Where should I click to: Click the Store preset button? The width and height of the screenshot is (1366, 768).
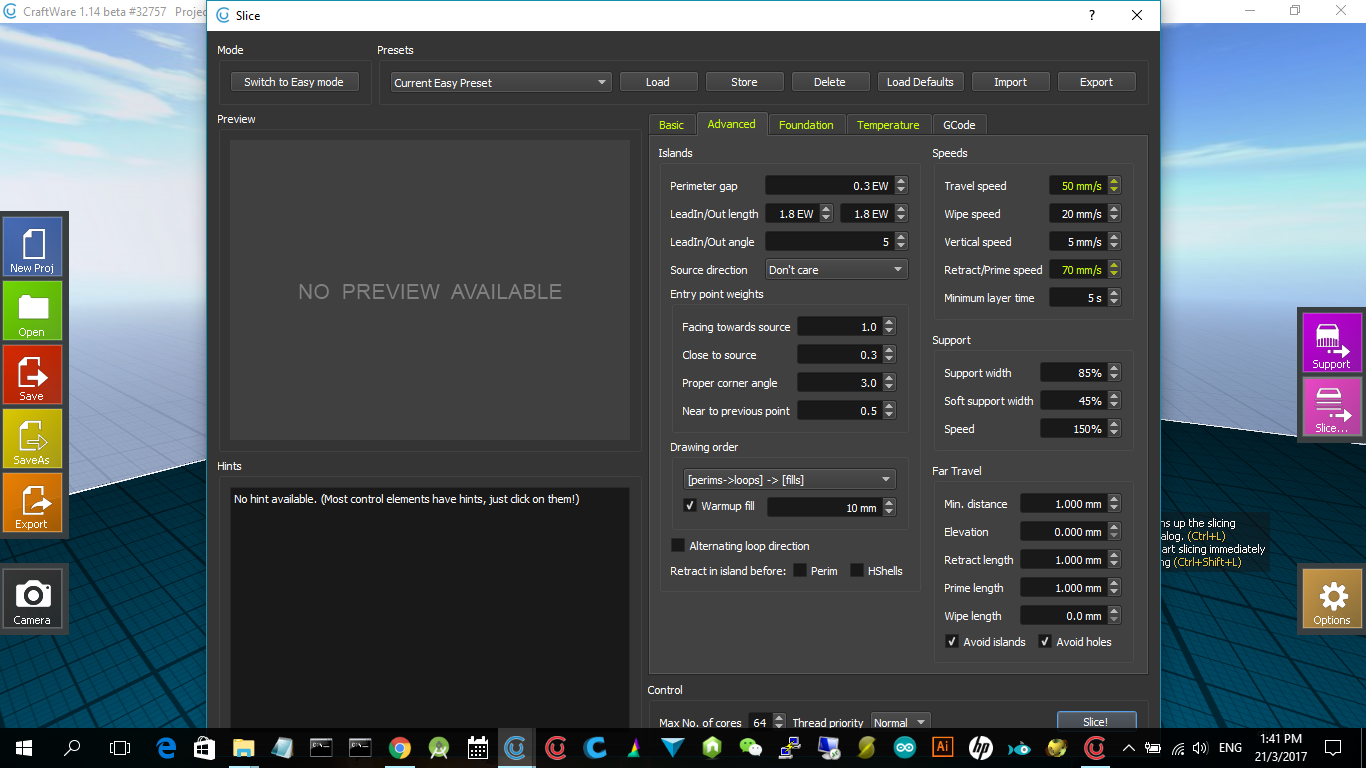click(x=744, y=82)
